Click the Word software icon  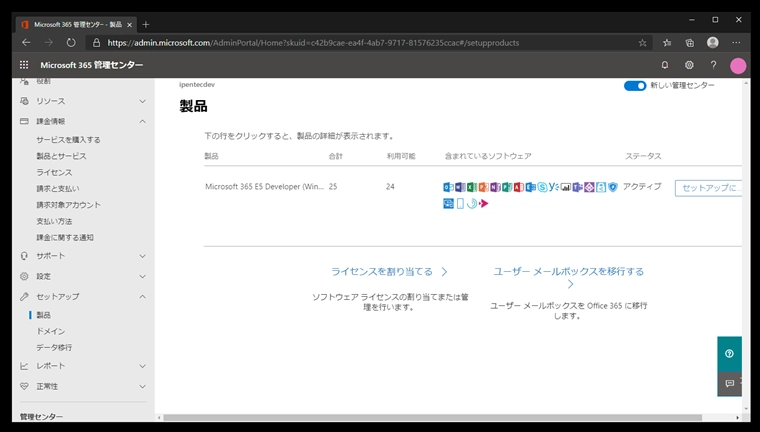pos(460,187)
